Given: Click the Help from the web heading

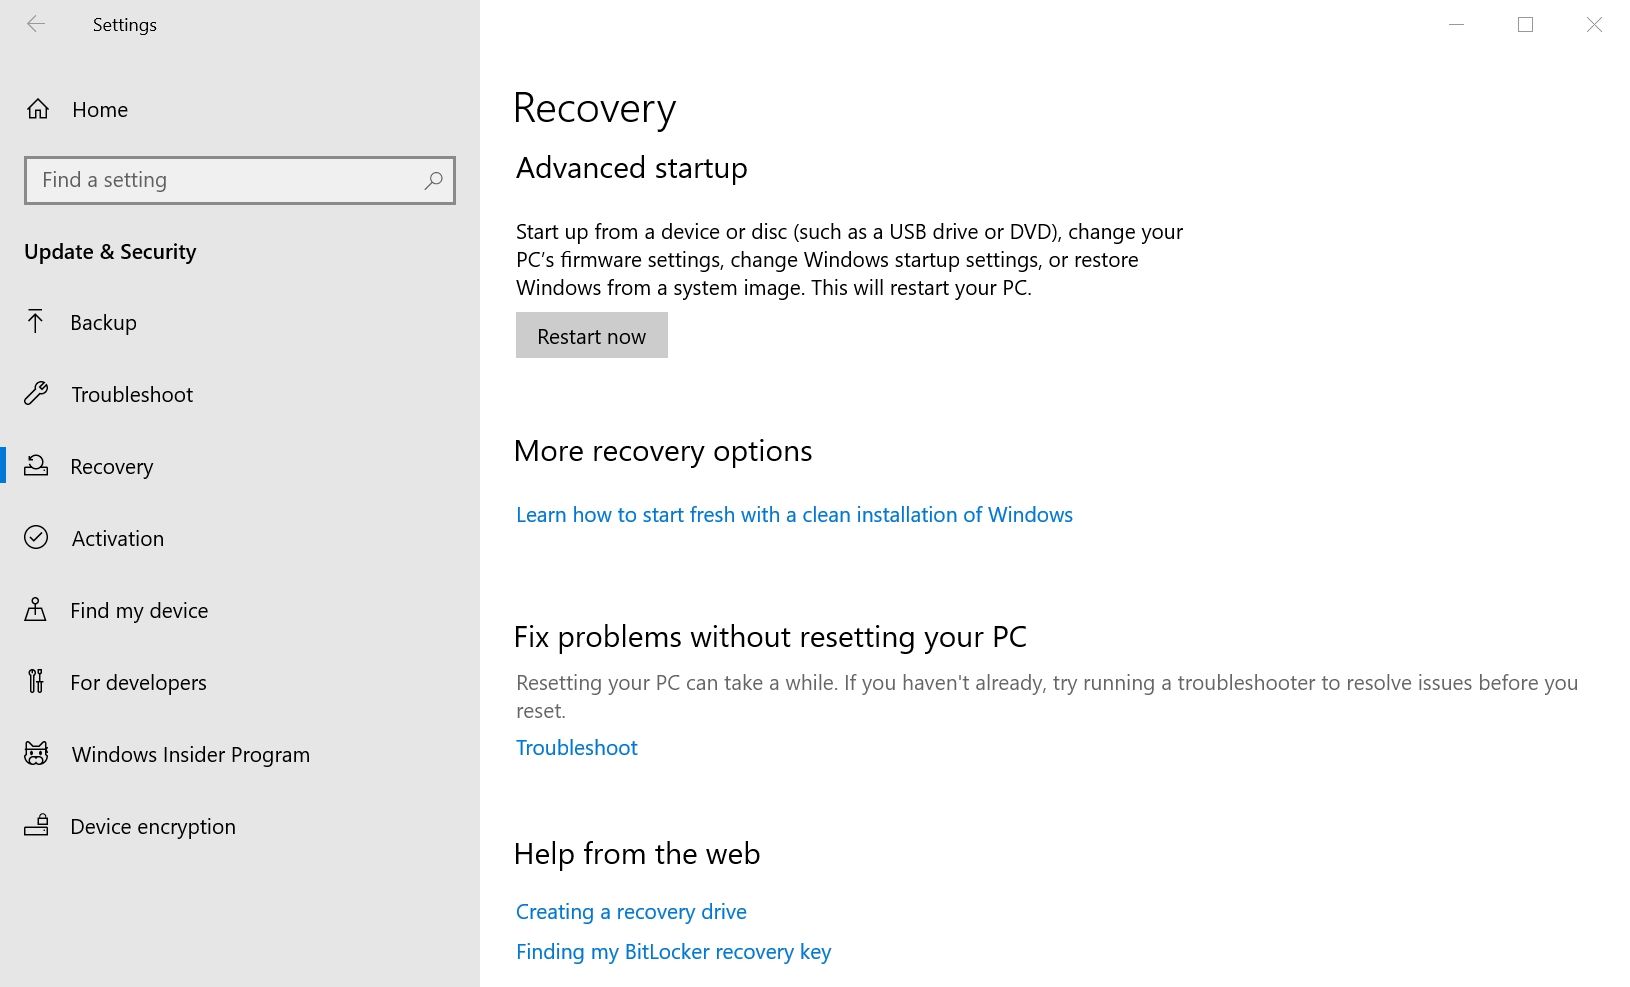Looking at the screenshot, I should (x=637, y=854).
